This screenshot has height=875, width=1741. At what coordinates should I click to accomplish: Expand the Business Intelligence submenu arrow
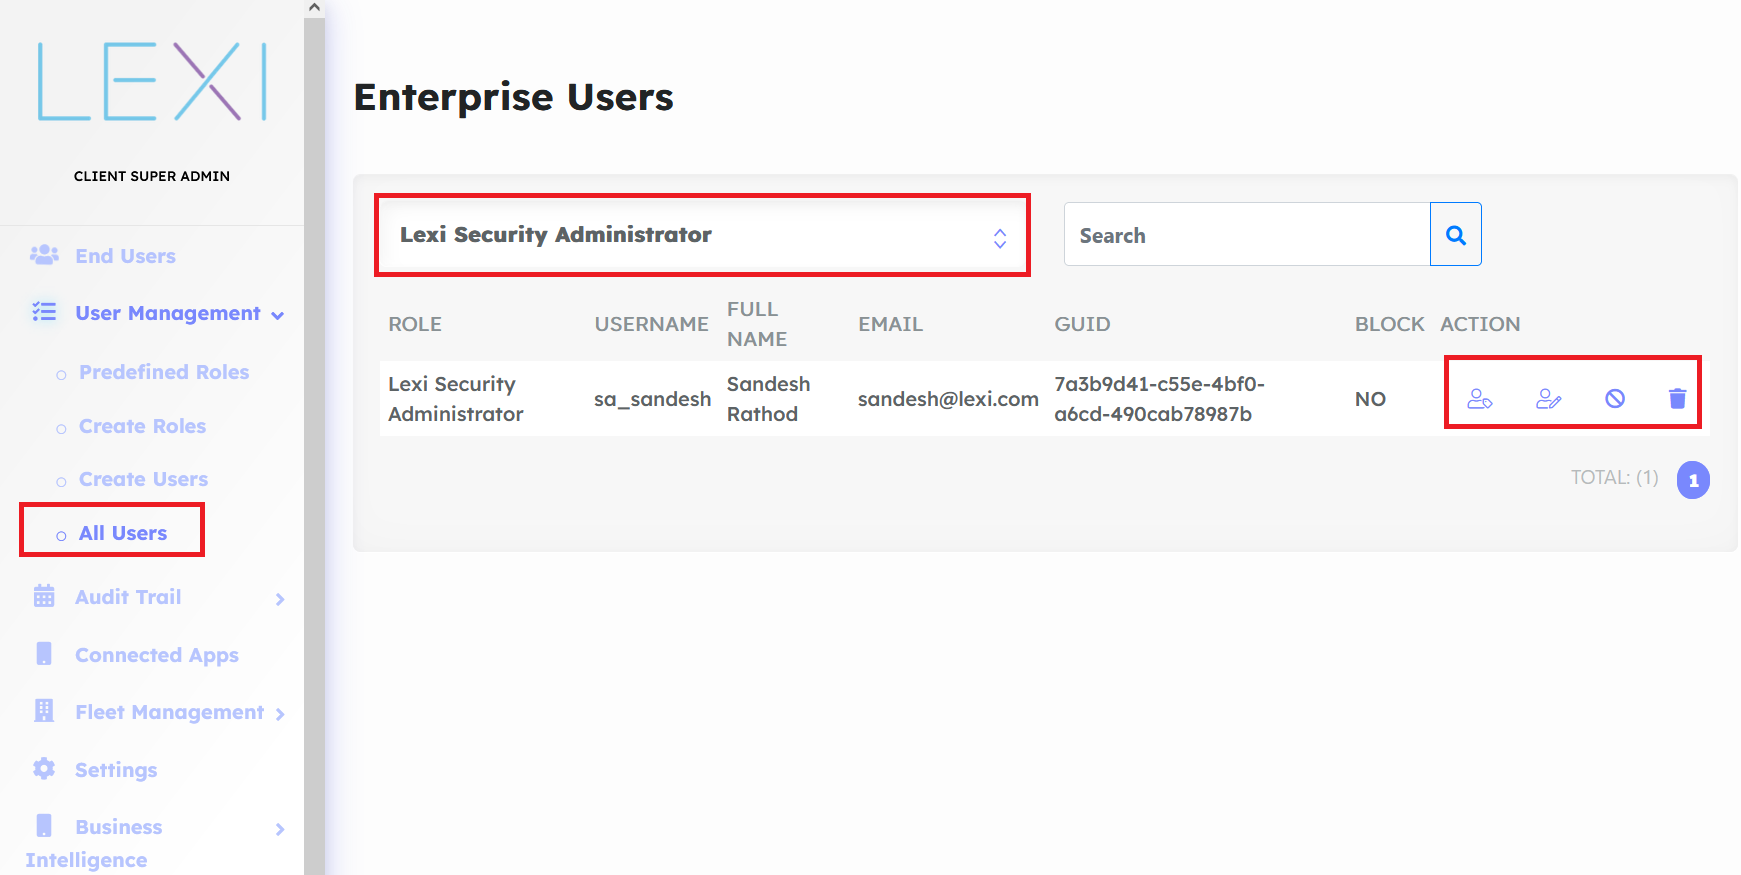point(280,829)
